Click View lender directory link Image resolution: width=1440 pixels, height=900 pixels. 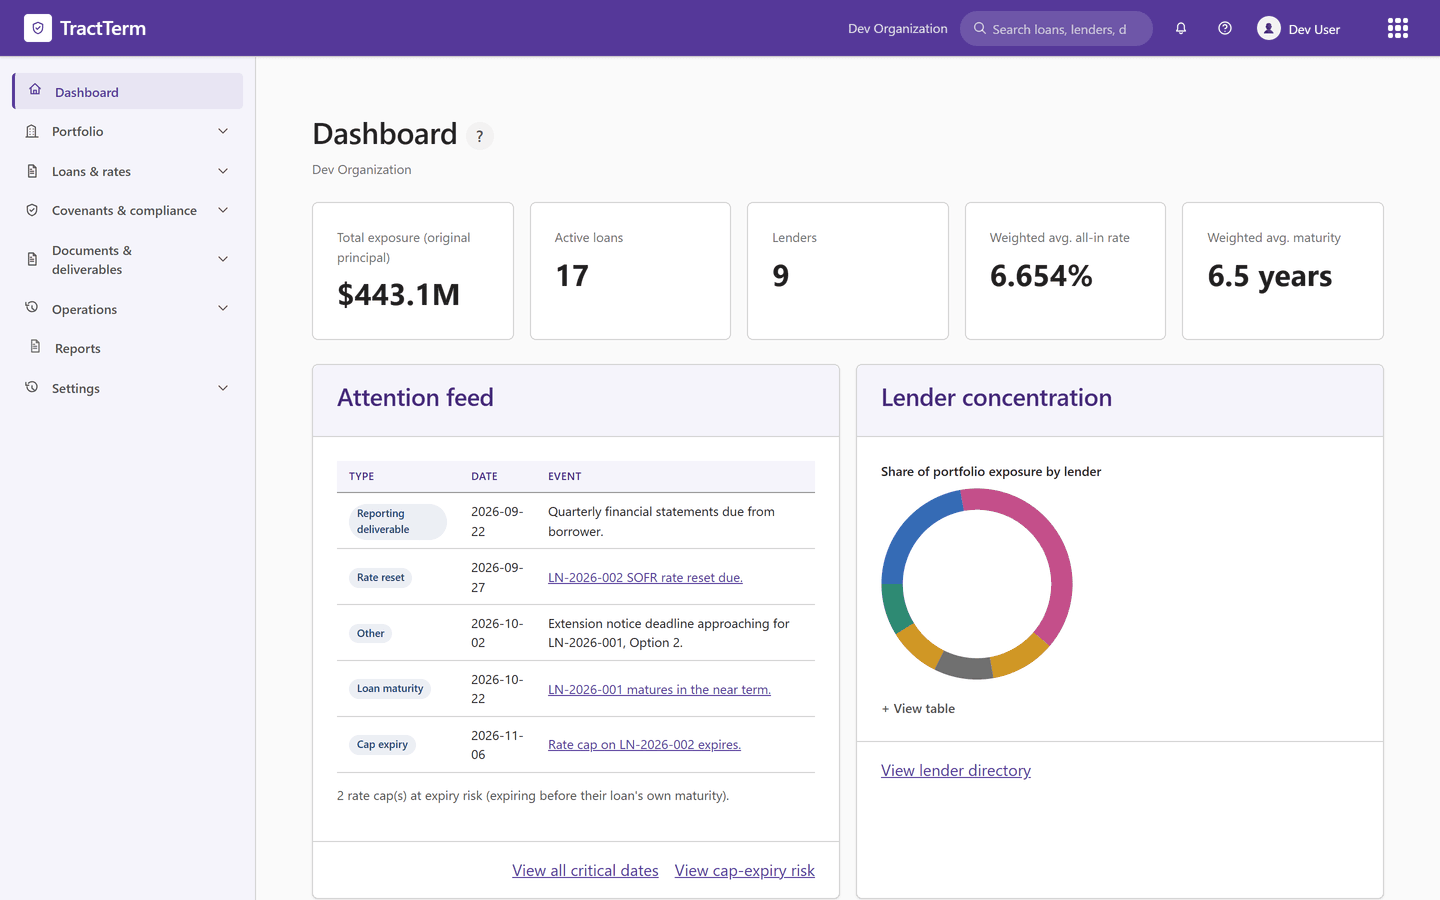coord(956,770)
